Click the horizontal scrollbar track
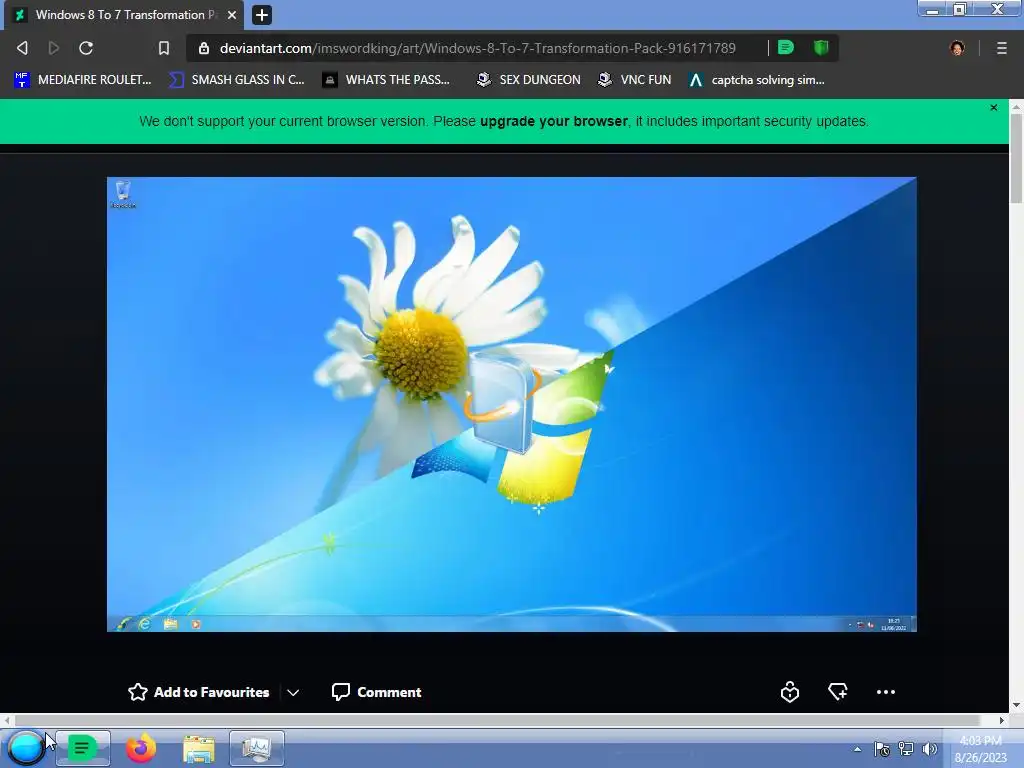The height and width of the screenshot is (768, 1024). click(496, 720)
